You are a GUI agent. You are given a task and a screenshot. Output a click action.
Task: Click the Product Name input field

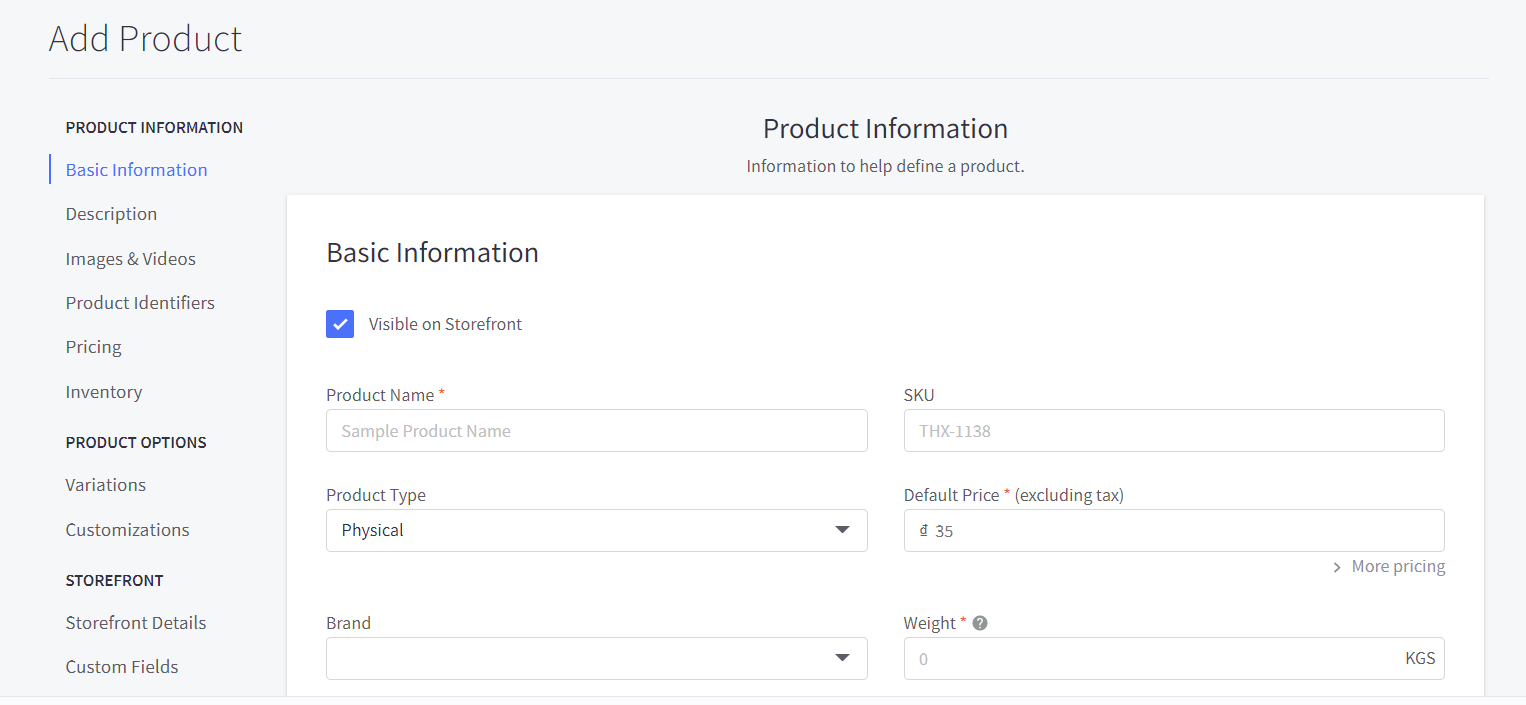pos(596,431)
